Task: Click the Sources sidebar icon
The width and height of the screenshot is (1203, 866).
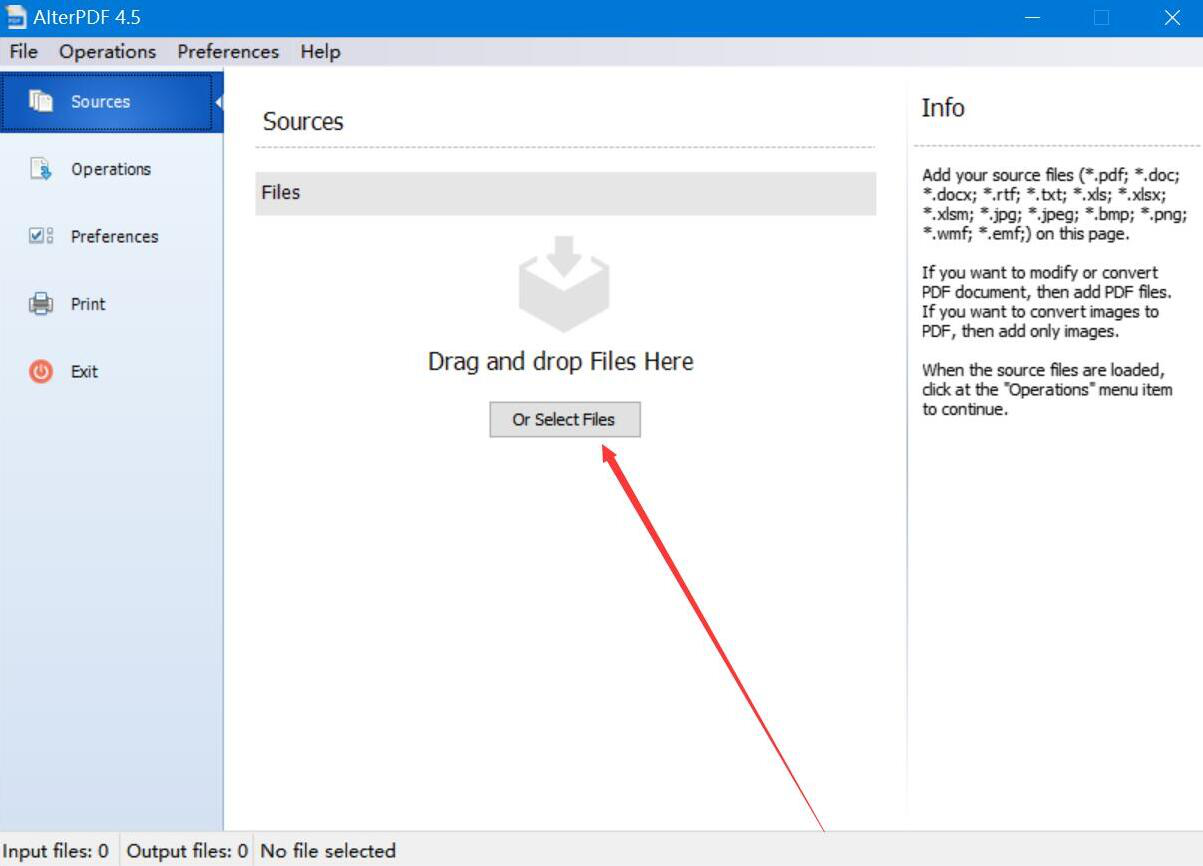Action: tap(41, 101)
